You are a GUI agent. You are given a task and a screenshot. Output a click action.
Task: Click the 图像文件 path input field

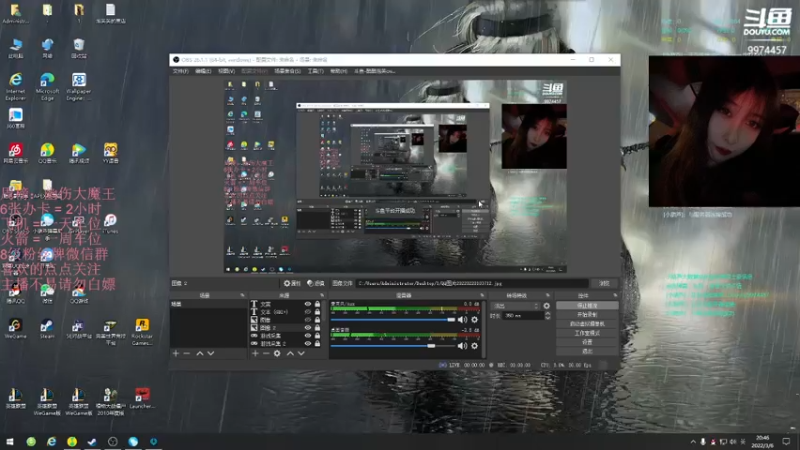472,283
